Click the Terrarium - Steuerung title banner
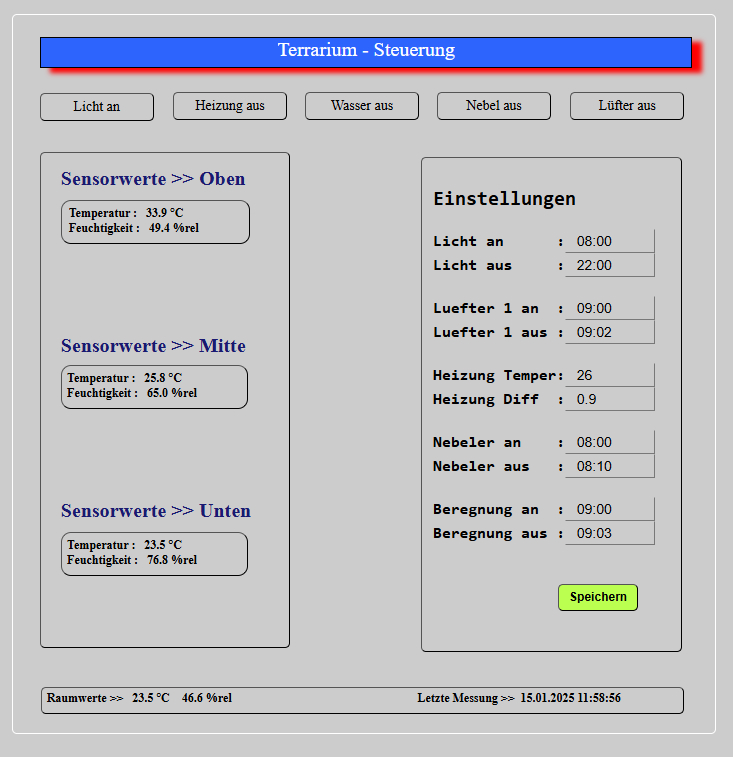 pos(366,52)
